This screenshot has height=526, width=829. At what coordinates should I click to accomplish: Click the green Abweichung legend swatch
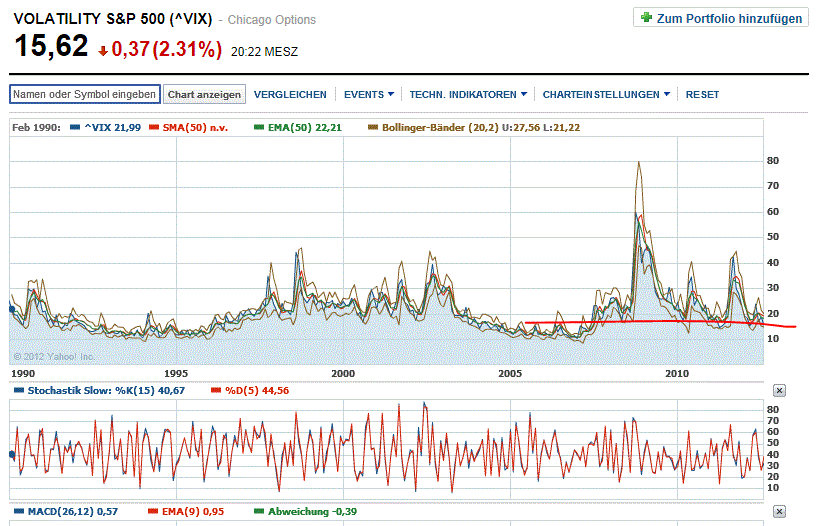pos(259,512)
